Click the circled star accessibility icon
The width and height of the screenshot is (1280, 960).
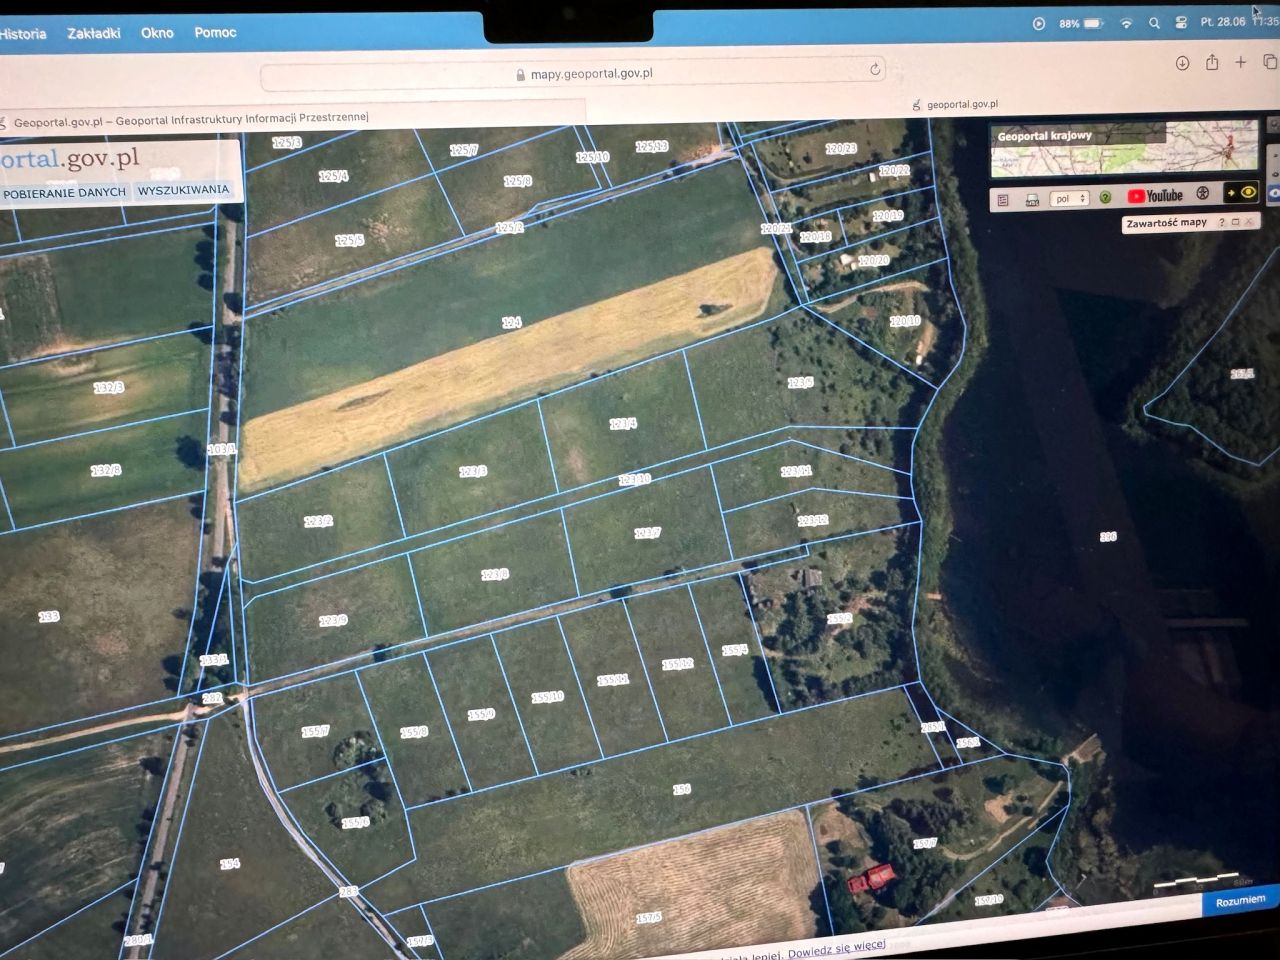click(1203, 194)
